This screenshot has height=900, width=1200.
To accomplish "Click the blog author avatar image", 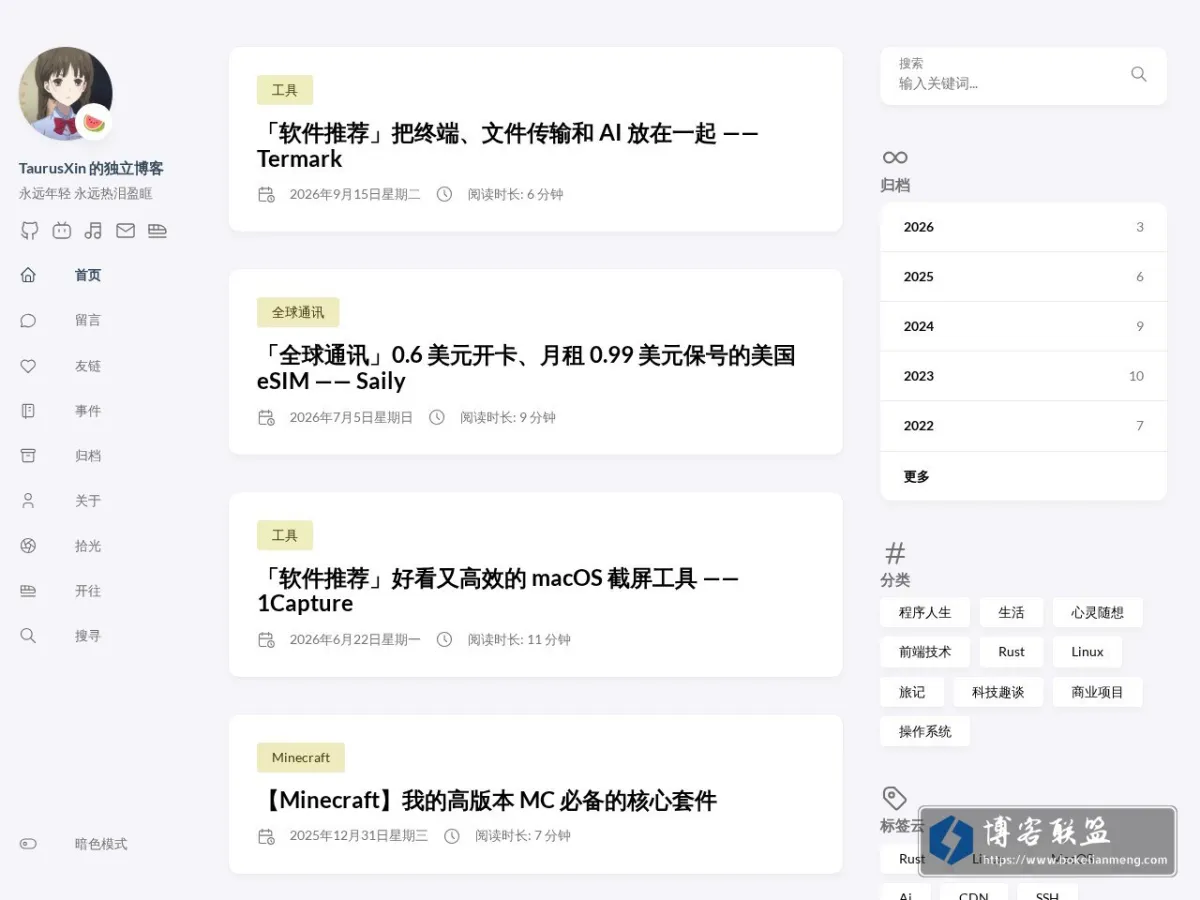I will tap(65, 93).
